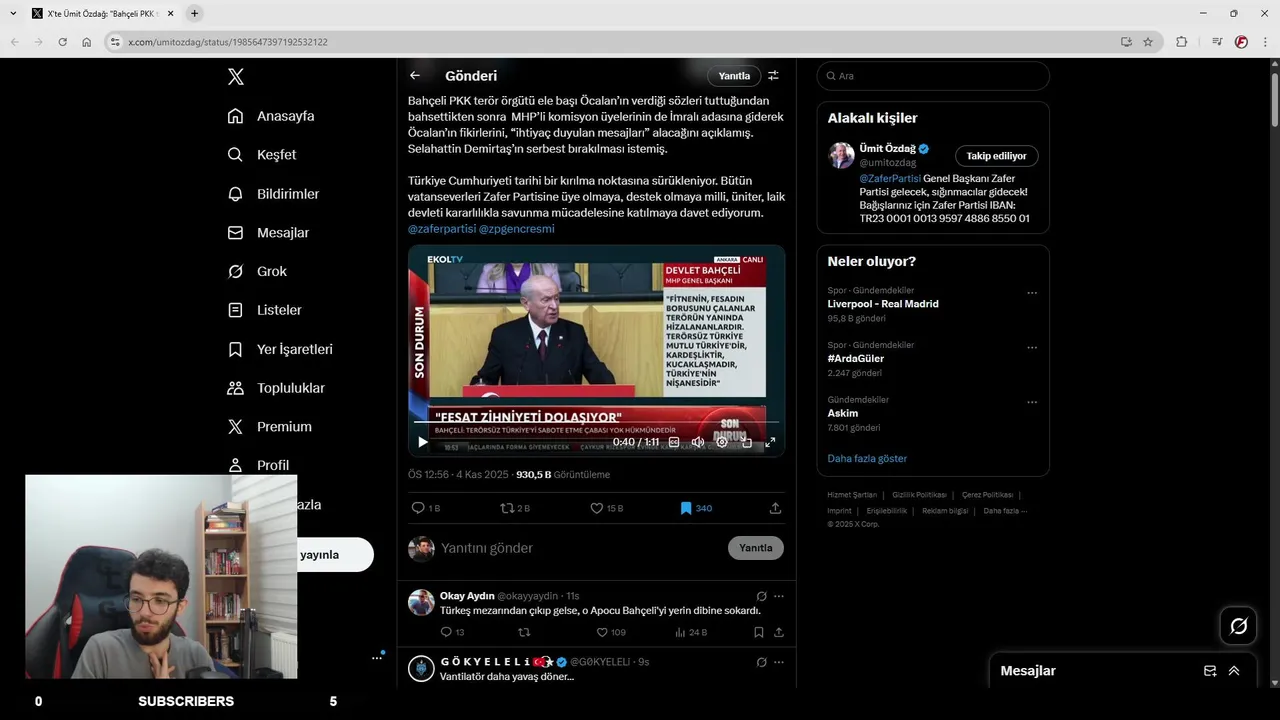Image resolution: width=1280 pixels, height=720 pixels.
Task: Click the Yanıtla button in the post header
Action: tap(734, 76)
